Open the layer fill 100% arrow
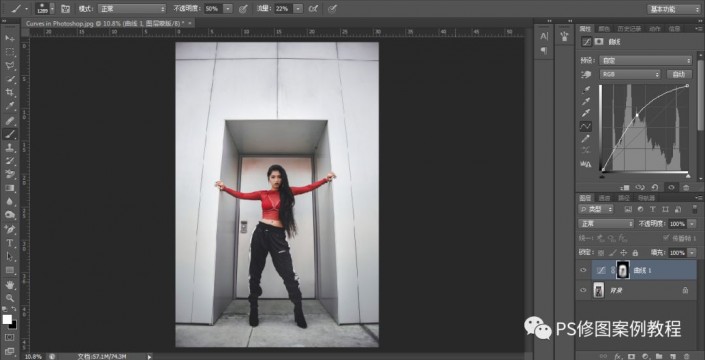Viewport: 705px width, 360px height. 691,253
